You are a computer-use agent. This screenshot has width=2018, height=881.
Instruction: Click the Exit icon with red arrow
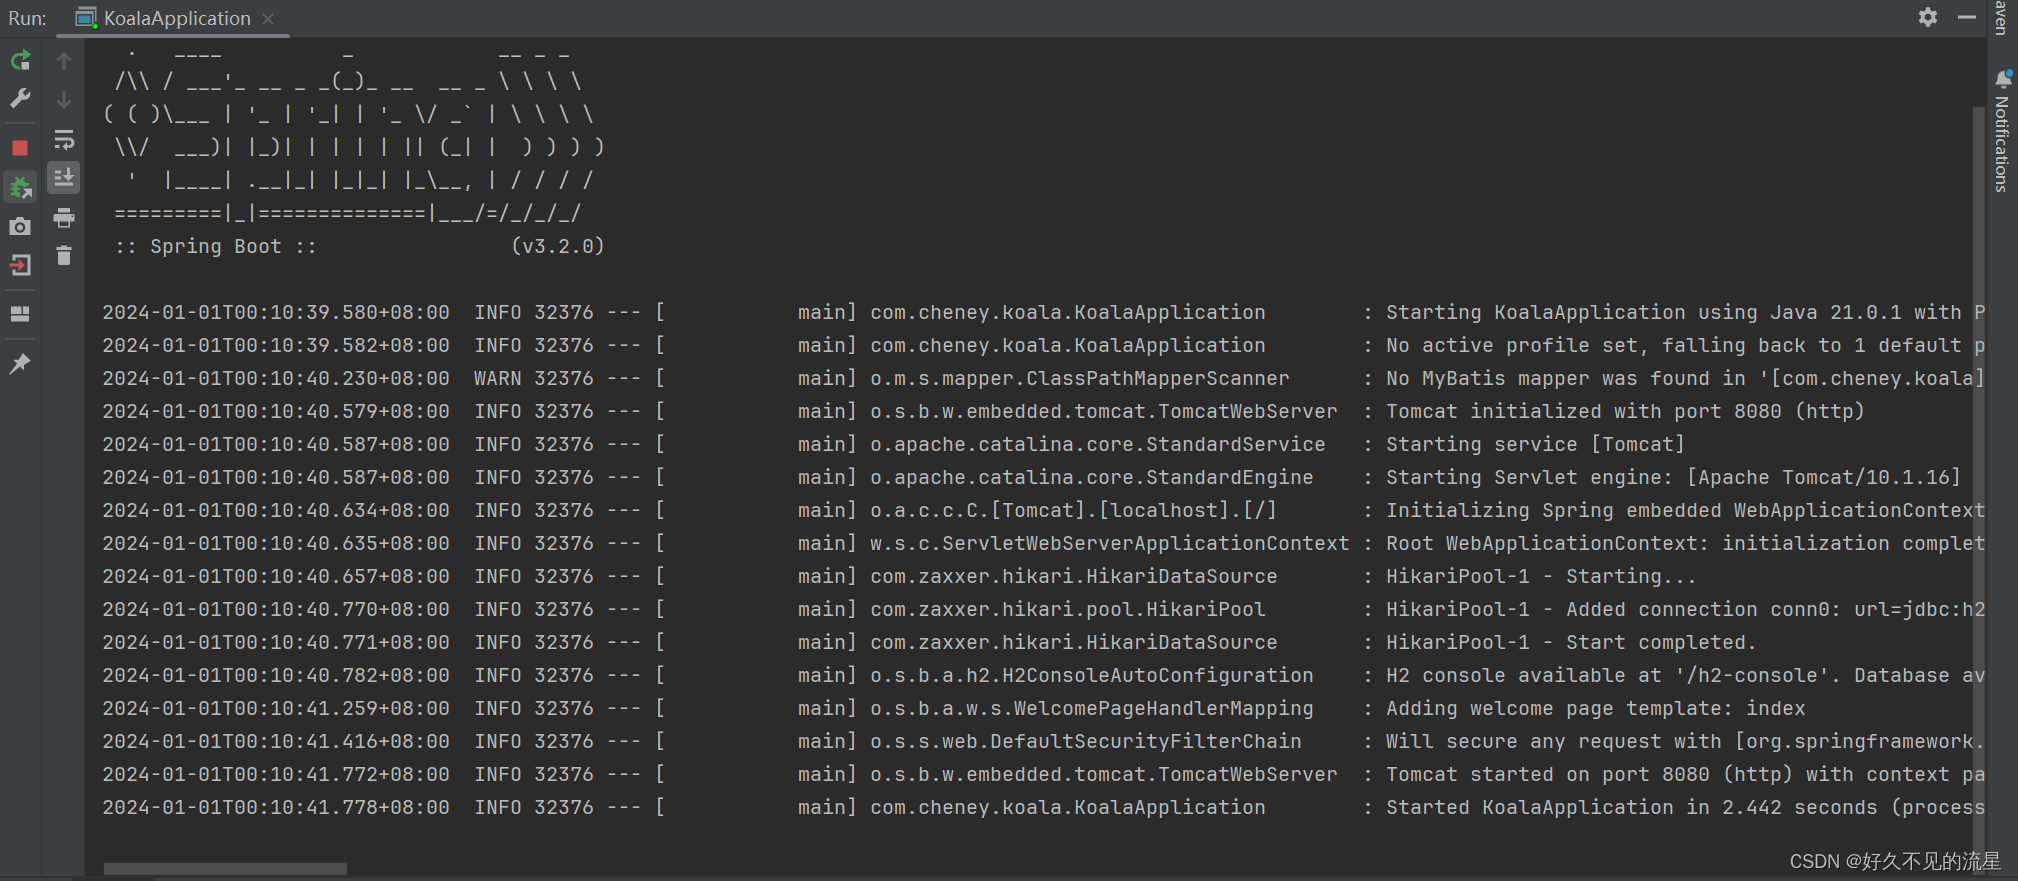pyautogui.click(x=20, y=265)
